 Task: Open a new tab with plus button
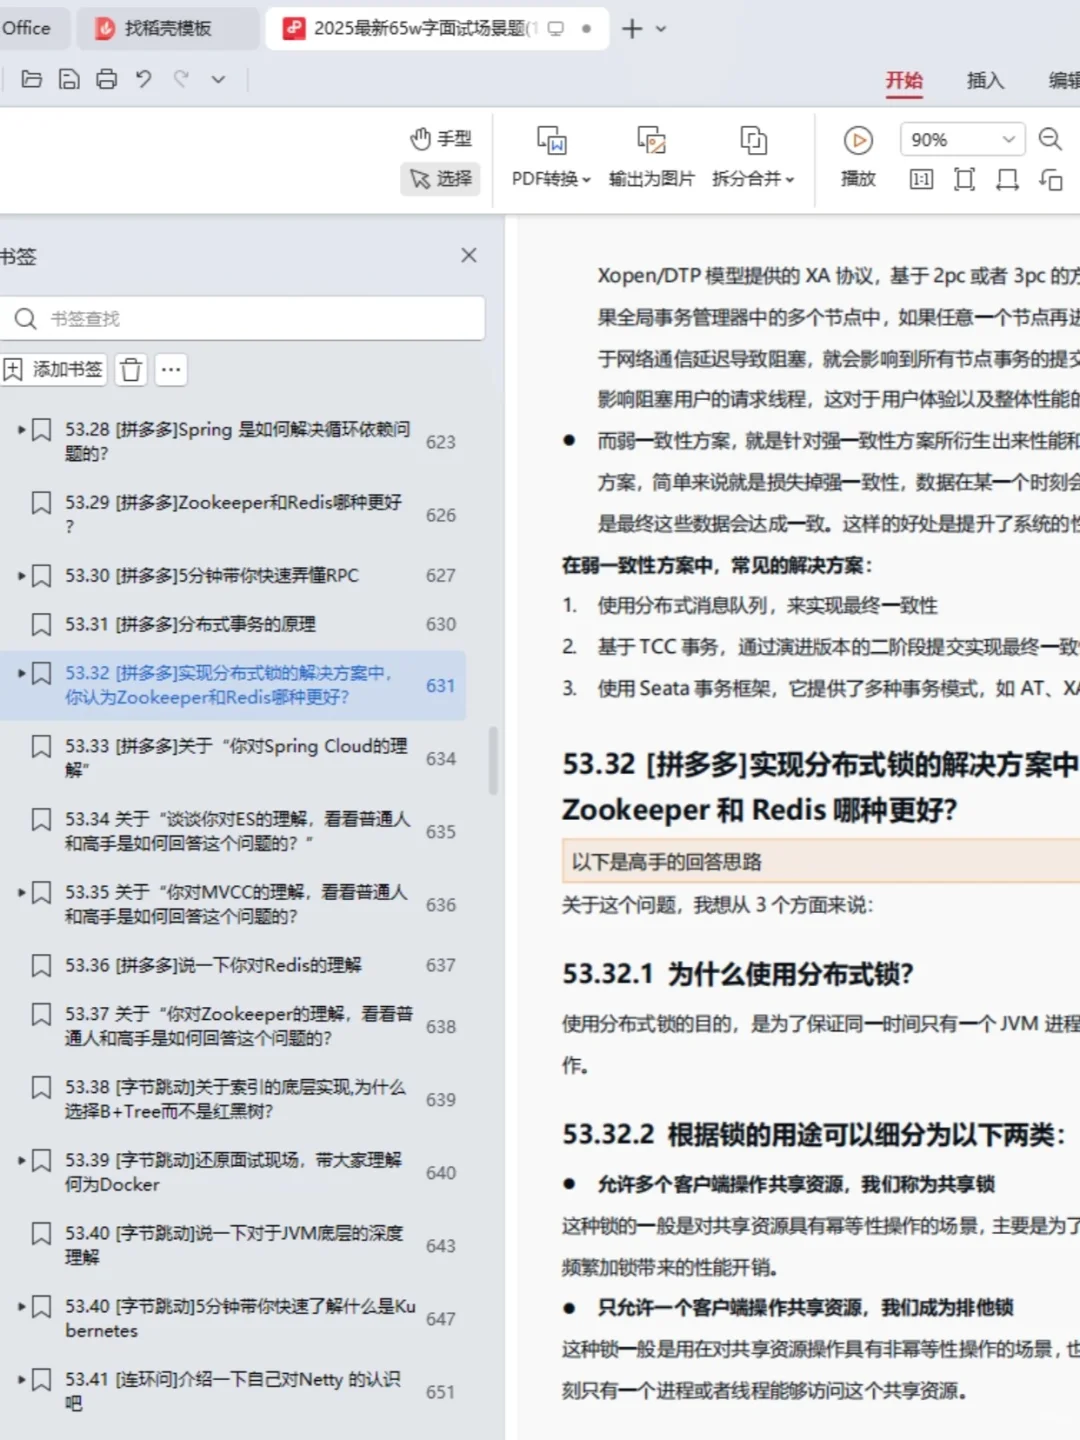click(631, 29)
